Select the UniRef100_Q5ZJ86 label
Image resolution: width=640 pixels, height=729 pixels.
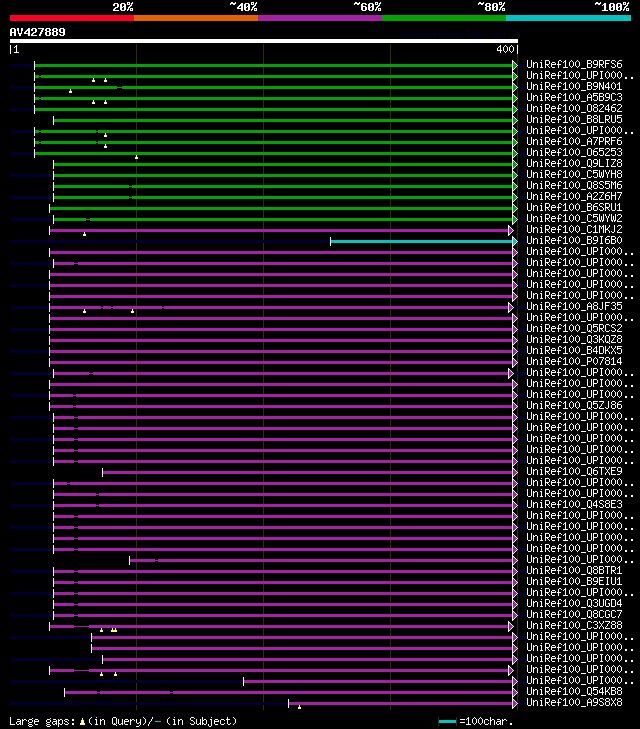click(574, 405)
